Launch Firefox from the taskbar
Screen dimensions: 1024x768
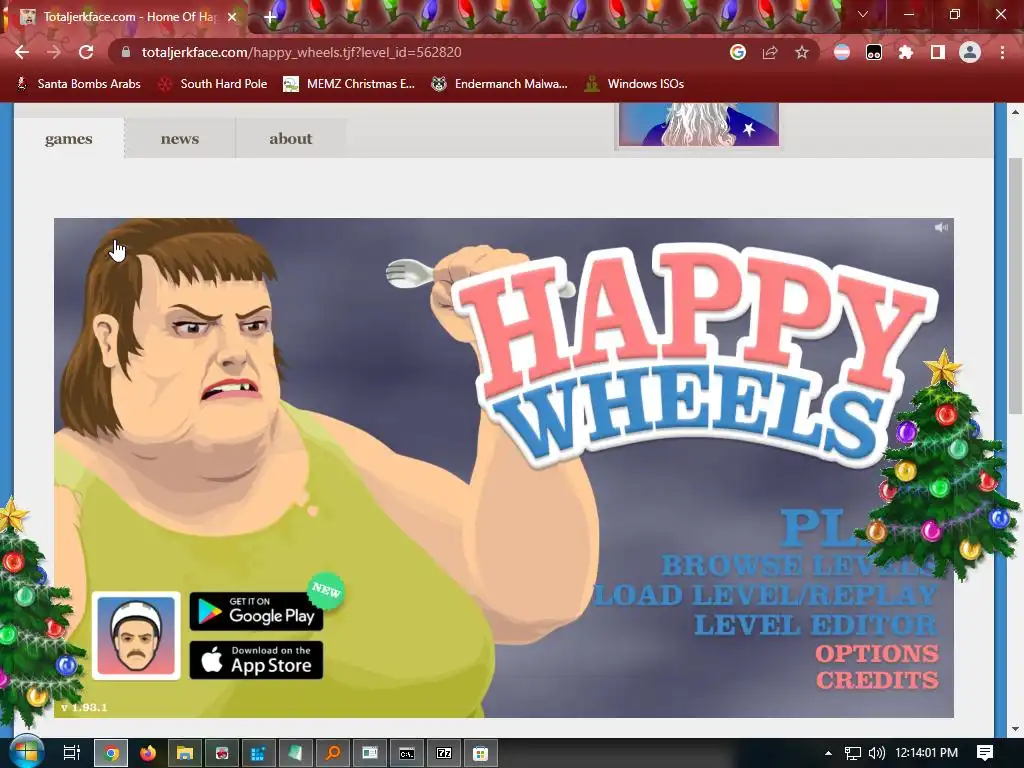tap(148, 754)
